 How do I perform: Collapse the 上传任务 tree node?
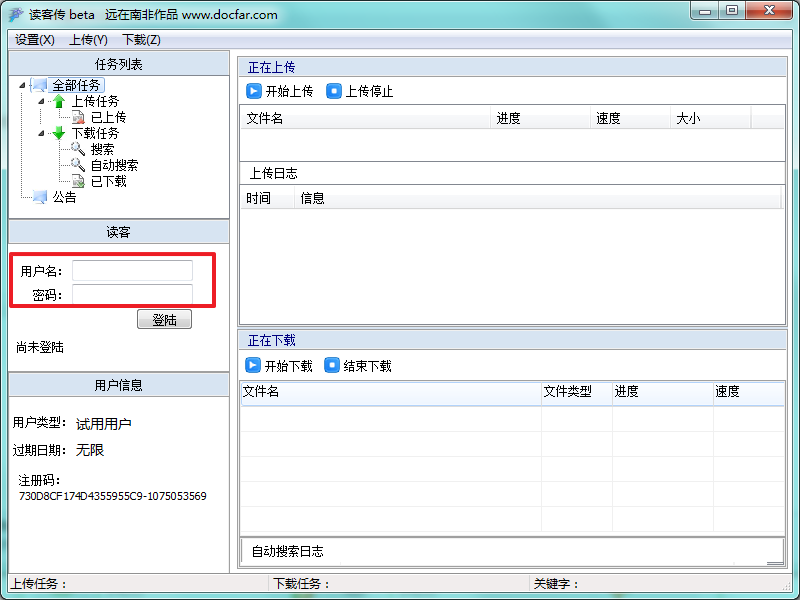click(41, 102)
